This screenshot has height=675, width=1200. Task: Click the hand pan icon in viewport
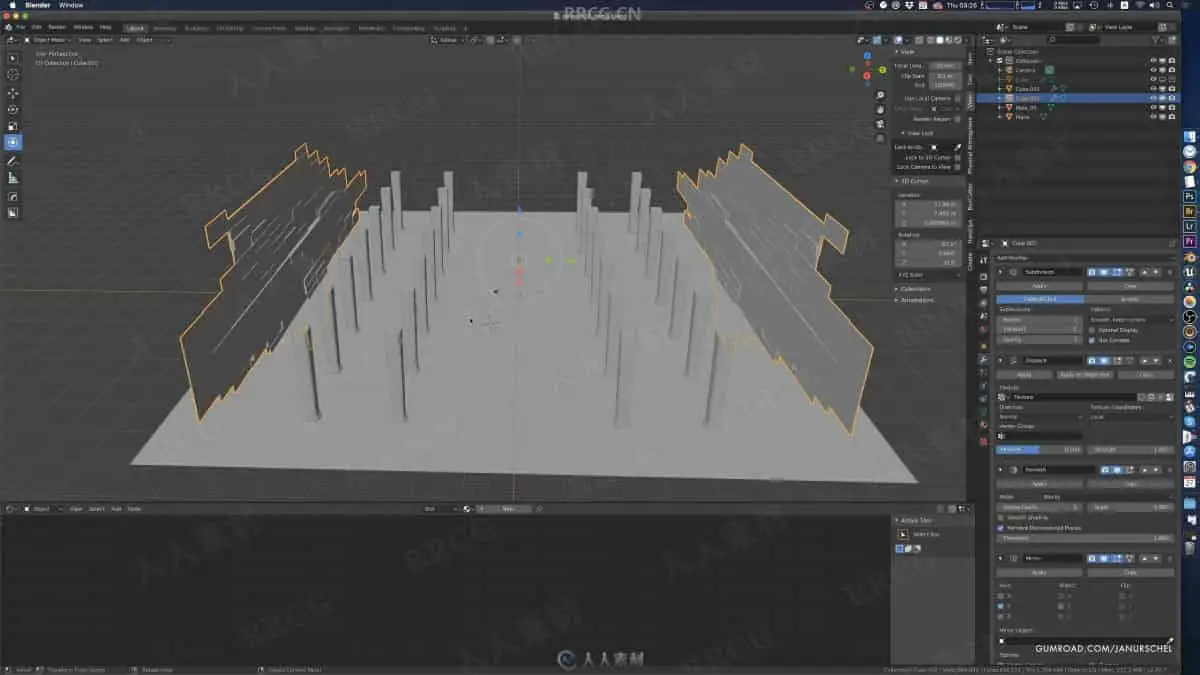click(x=880, y=109)
